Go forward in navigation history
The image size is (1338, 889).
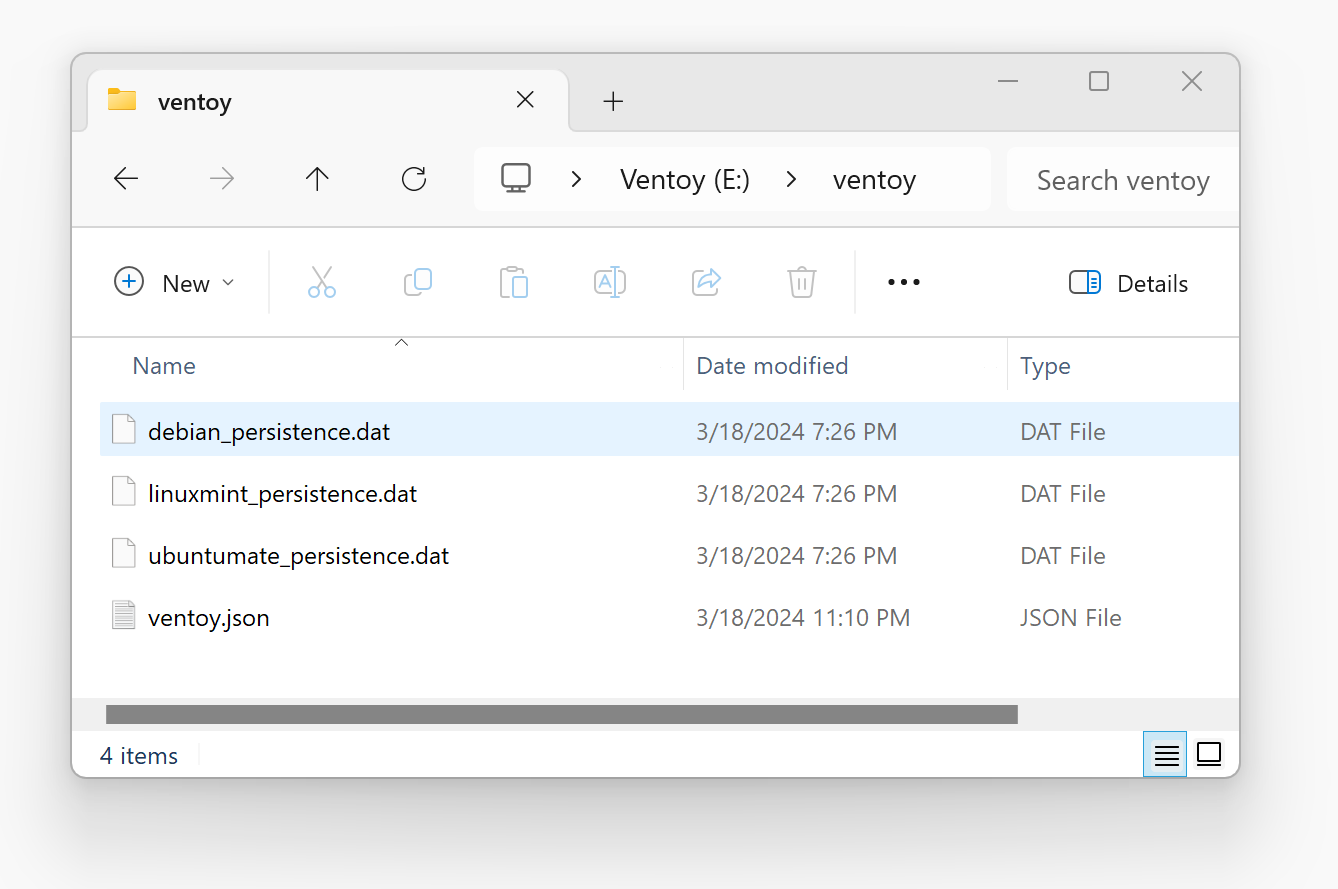221,178
